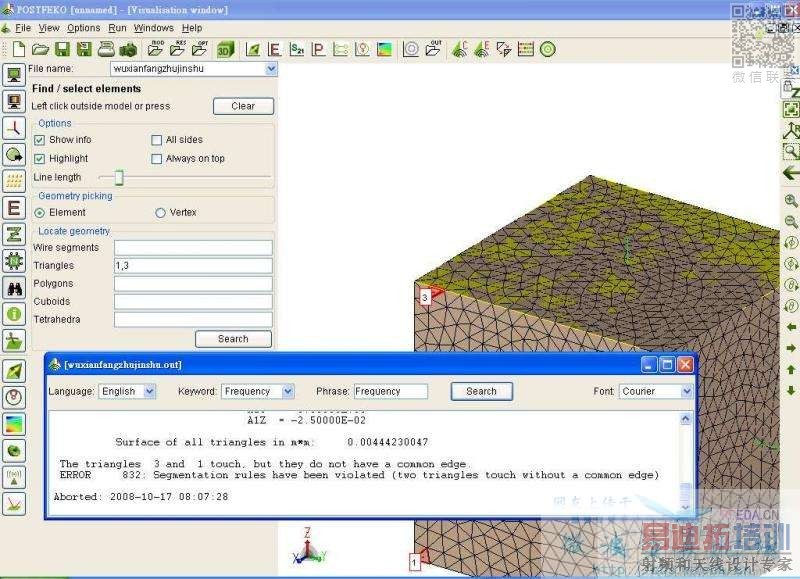Click the colored gradient plot toolbar icon
This screenshot has height=579, width=800.
pyautogui.click(x=384, y=49)
